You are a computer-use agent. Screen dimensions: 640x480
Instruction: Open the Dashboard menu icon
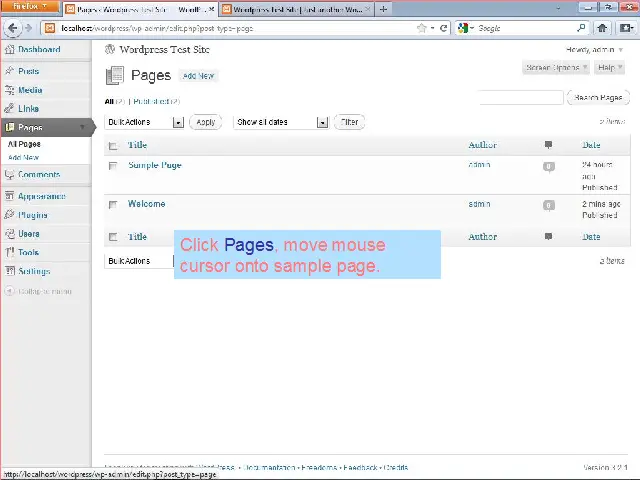pyautogui.click(x=9, y=50)
